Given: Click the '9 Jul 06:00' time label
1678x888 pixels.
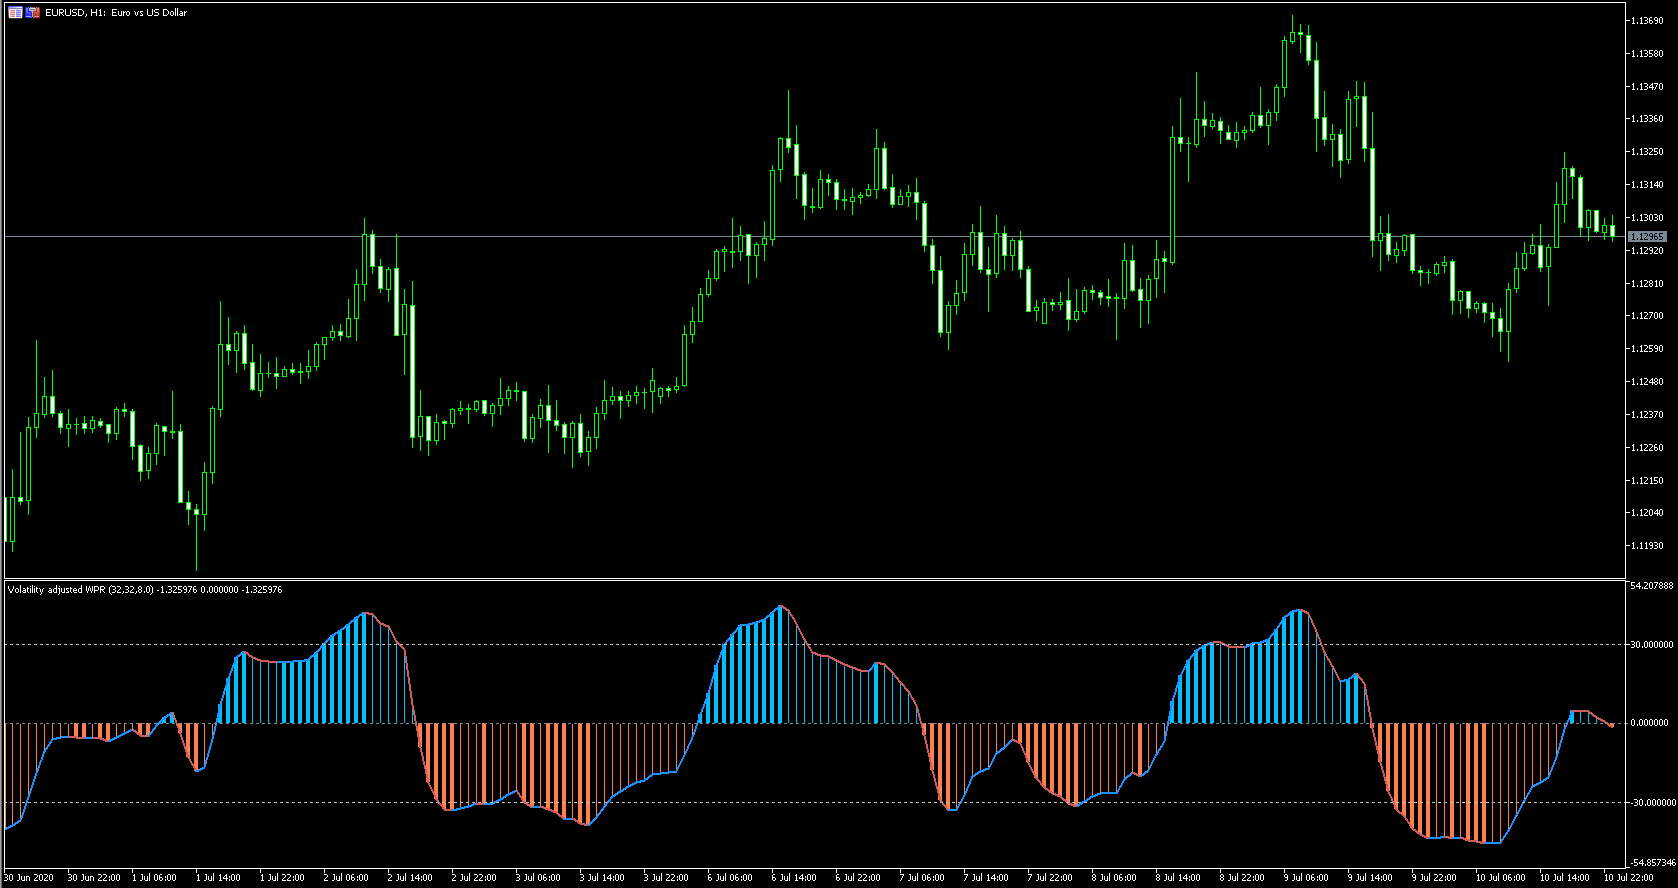Looking at the screenshot, I should click(x=1306, y=878).
